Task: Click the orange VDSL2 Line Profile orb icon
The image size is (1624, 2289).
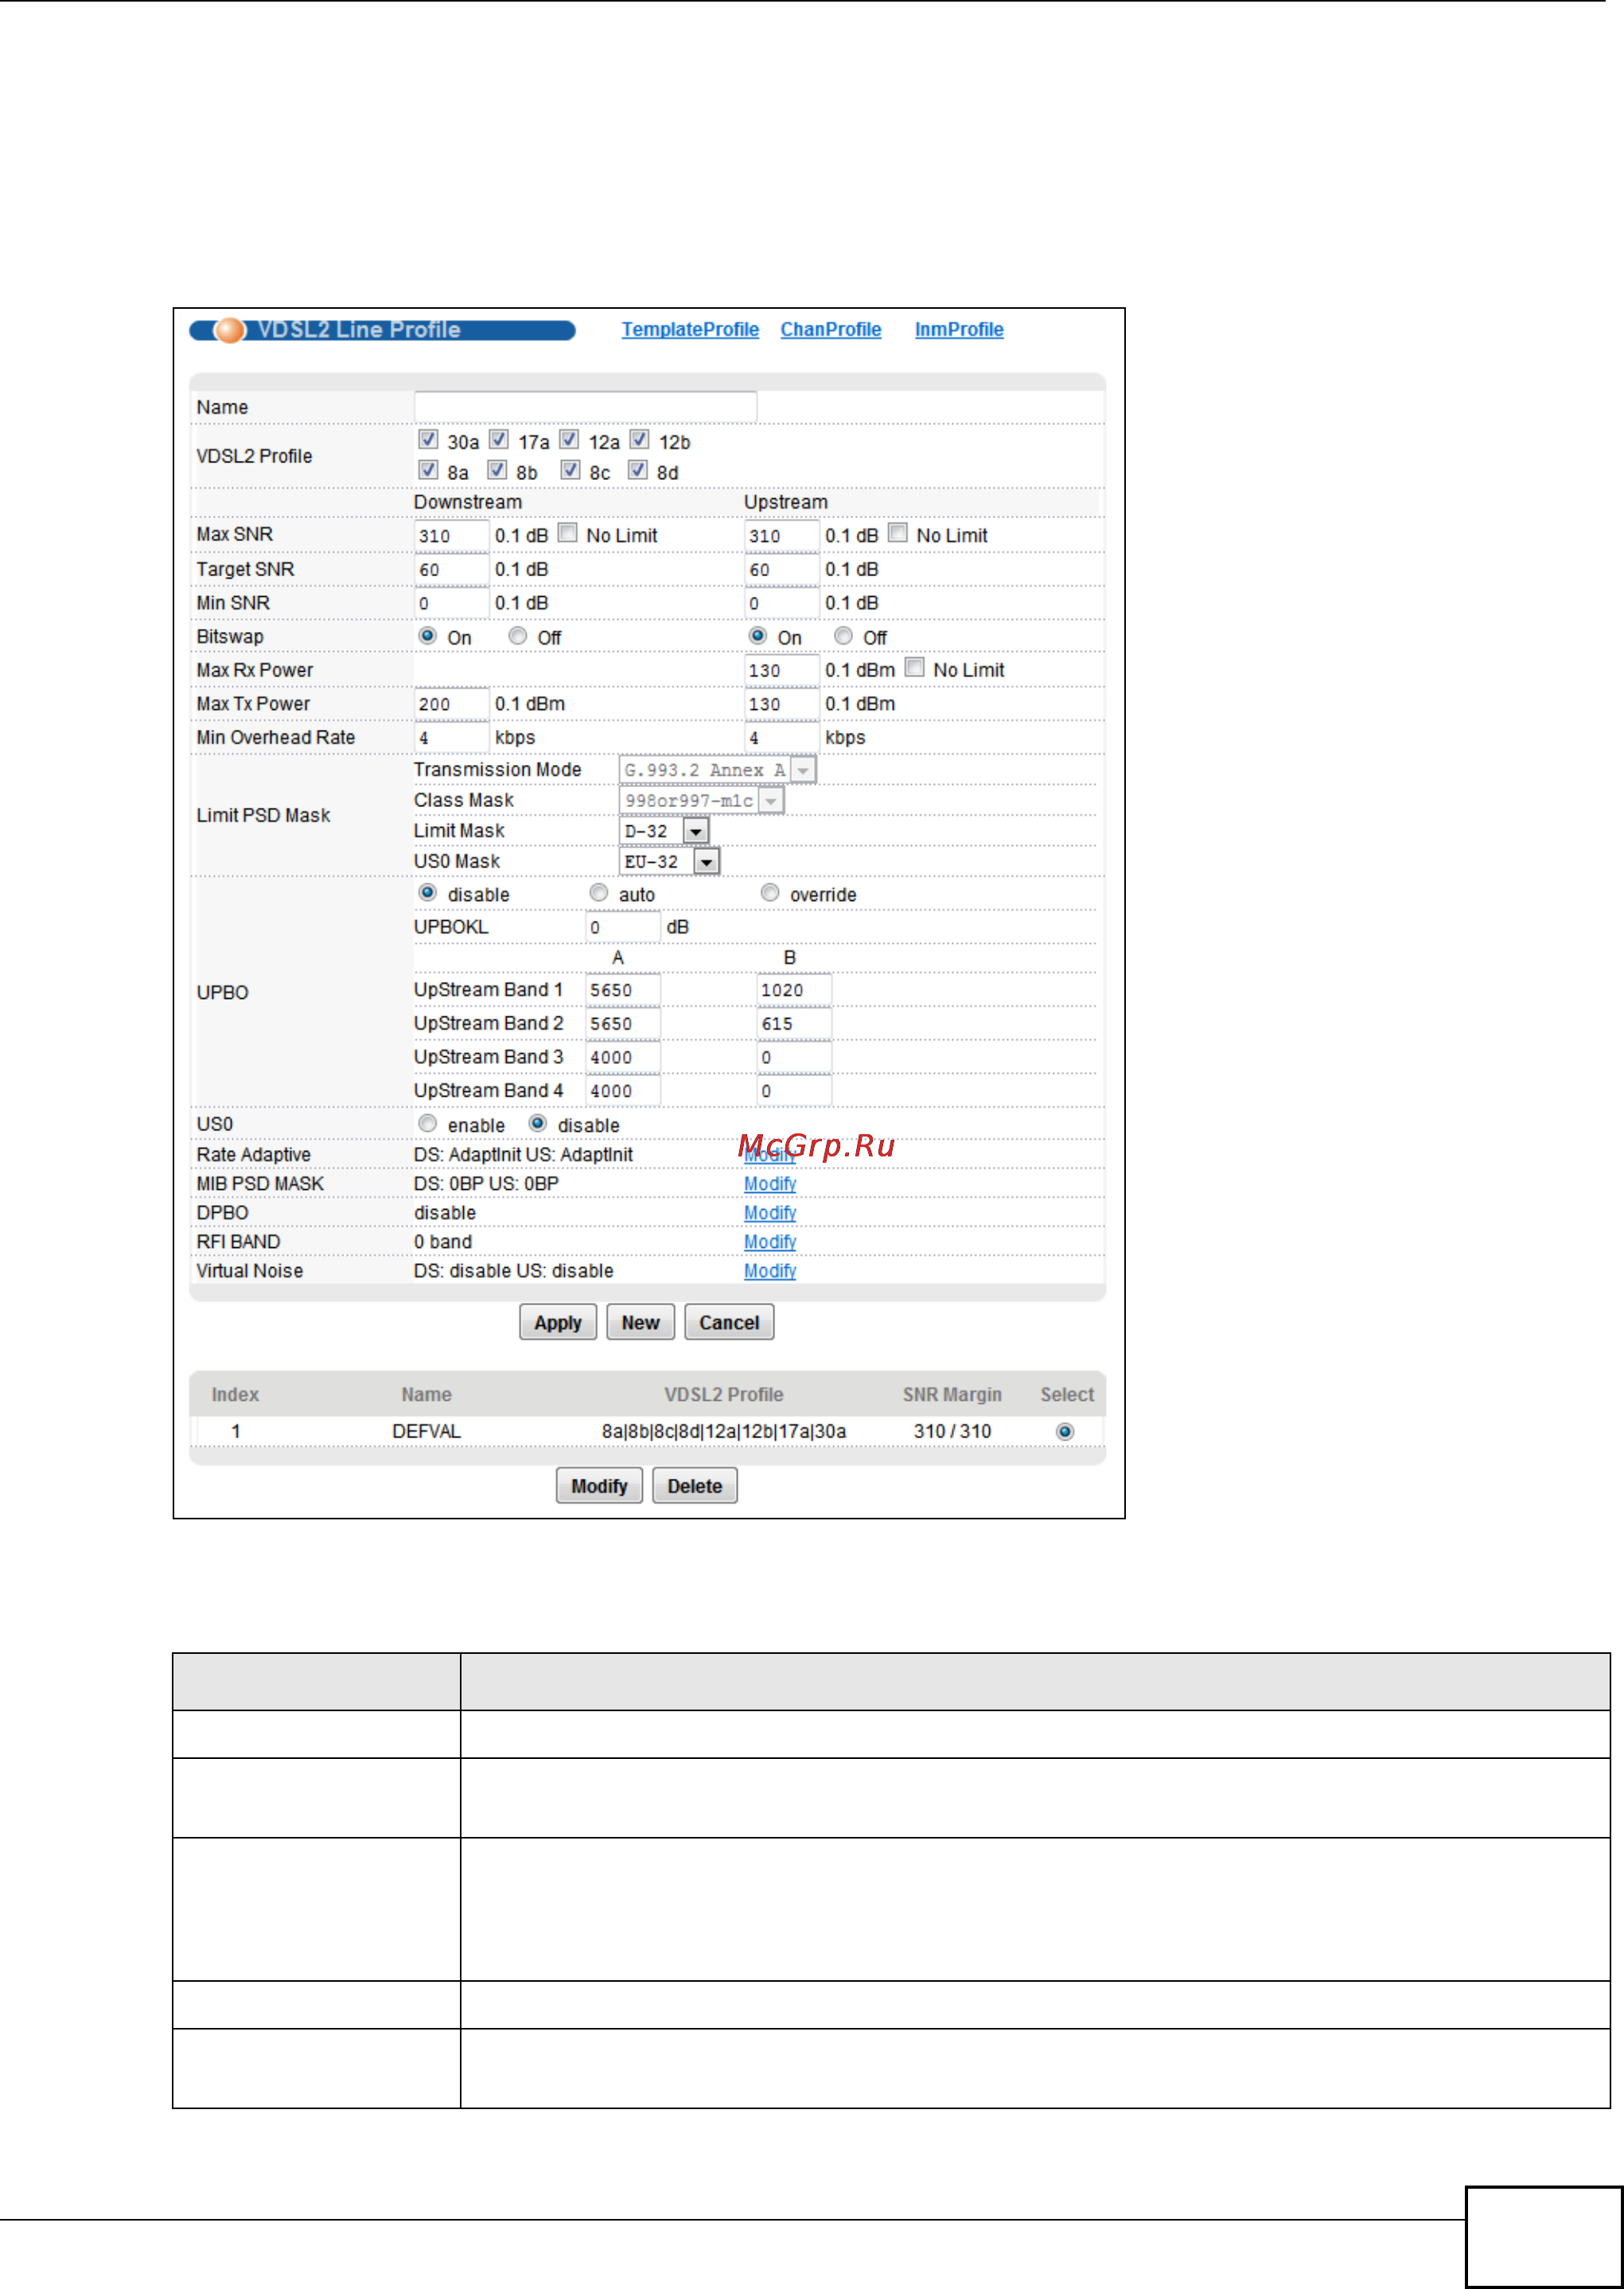Action: (229, 330)
